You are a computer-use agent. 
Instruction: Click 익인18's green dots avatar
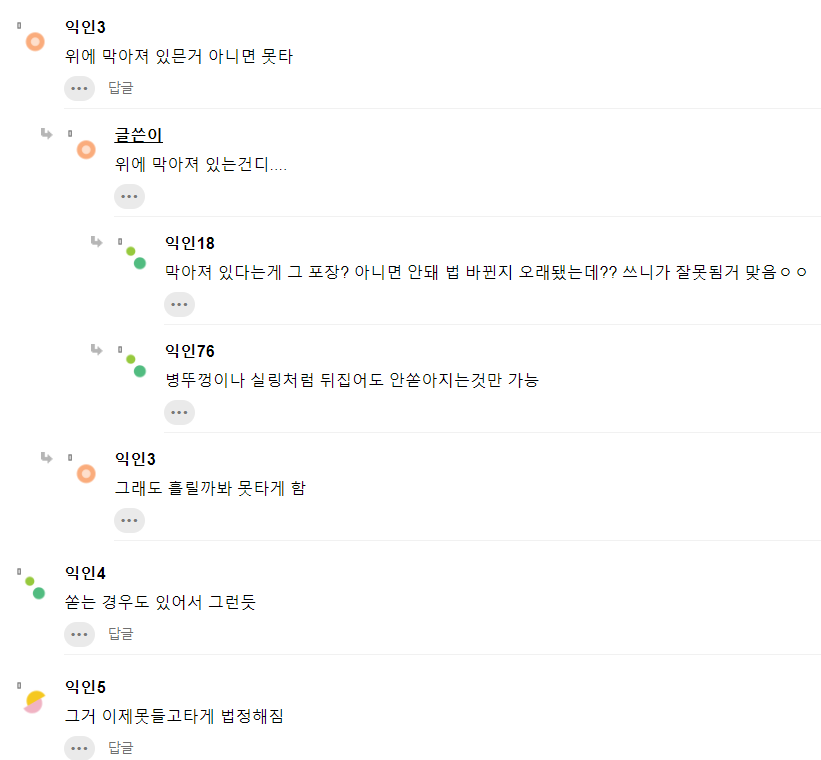(136, 257)
